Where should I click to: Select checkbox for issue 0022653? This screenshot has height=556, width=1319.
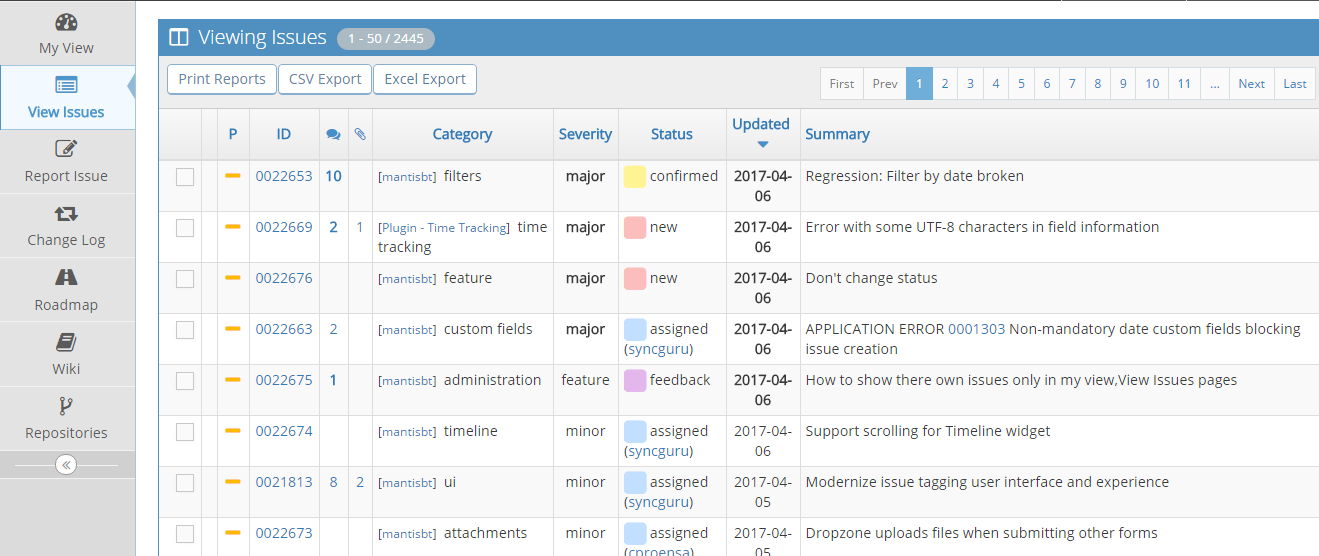click(185, 177)
